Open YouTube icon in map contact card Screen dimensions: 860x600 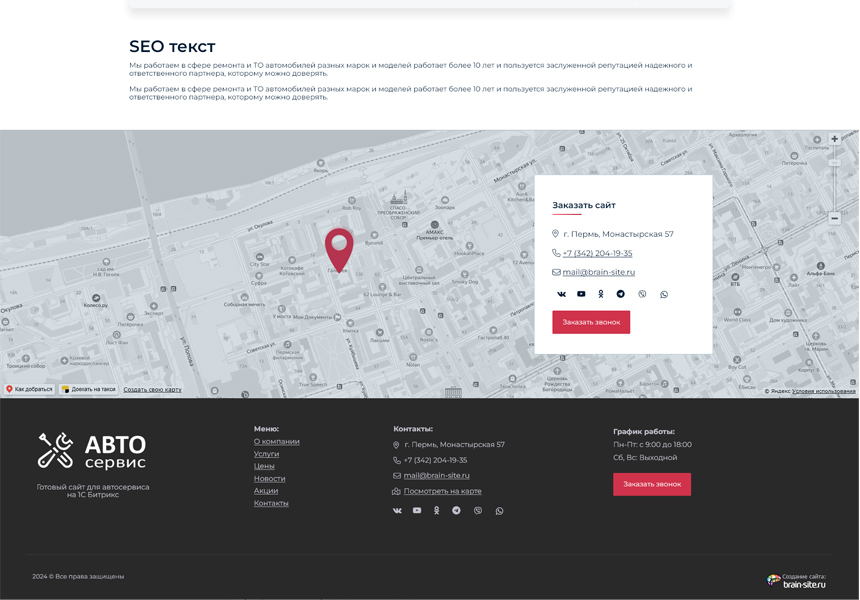[581, 294]
